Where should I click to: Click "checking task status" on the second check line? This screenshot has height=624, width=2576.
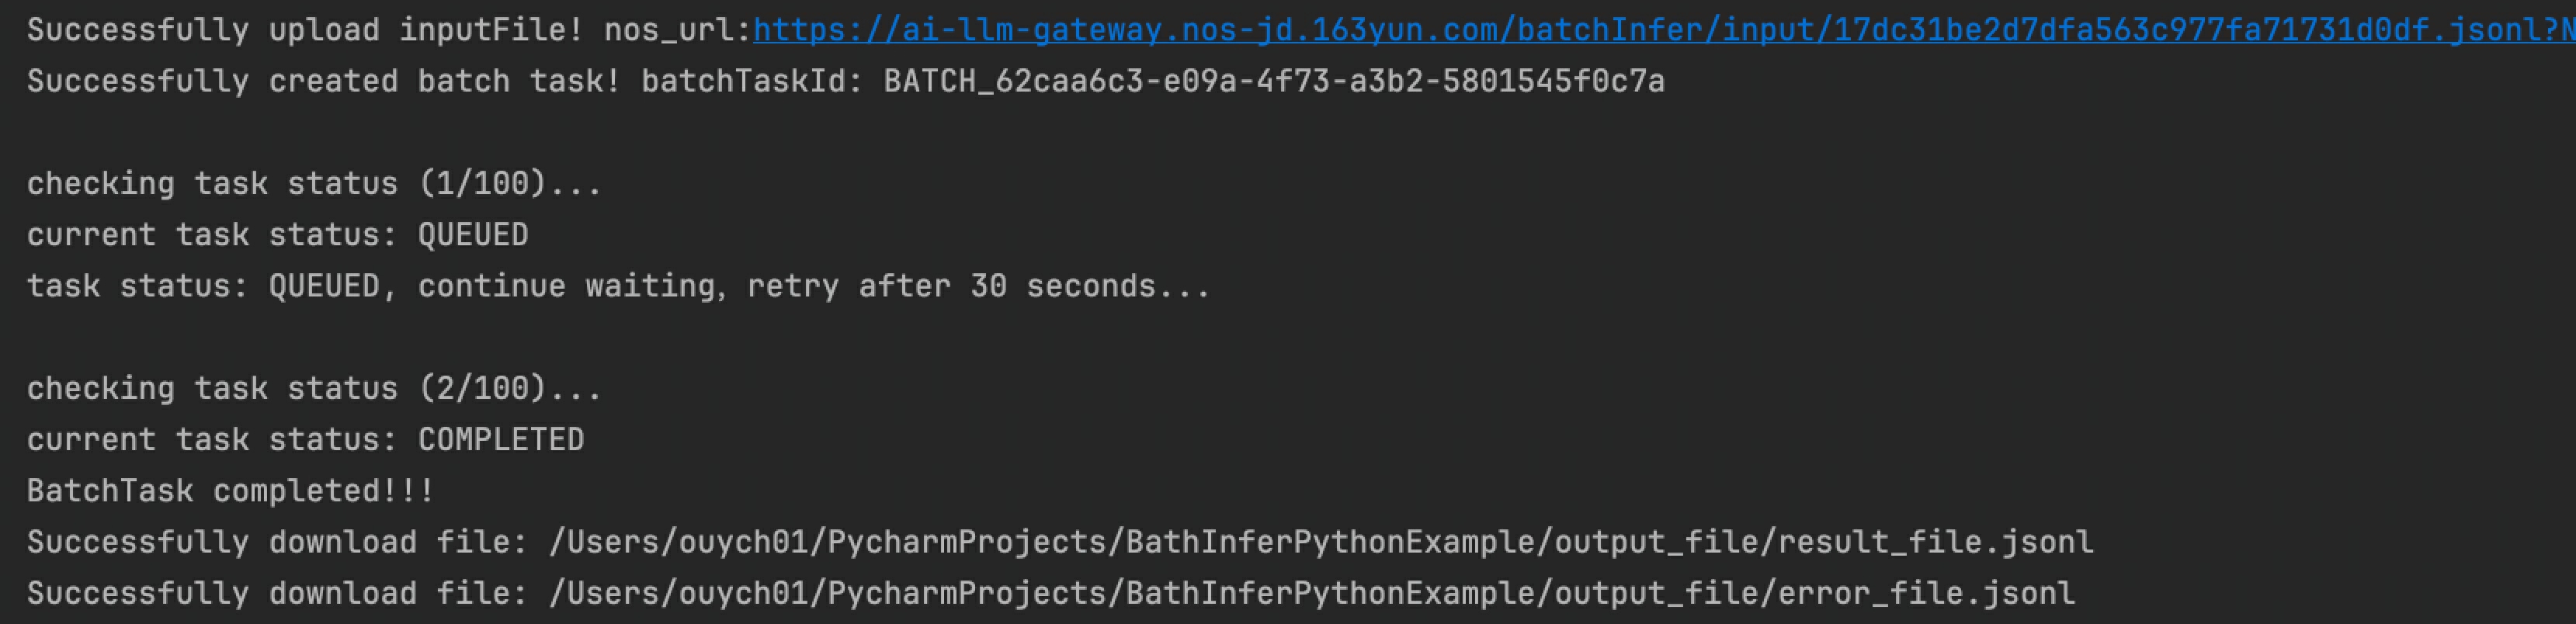(x=212, y=388)
